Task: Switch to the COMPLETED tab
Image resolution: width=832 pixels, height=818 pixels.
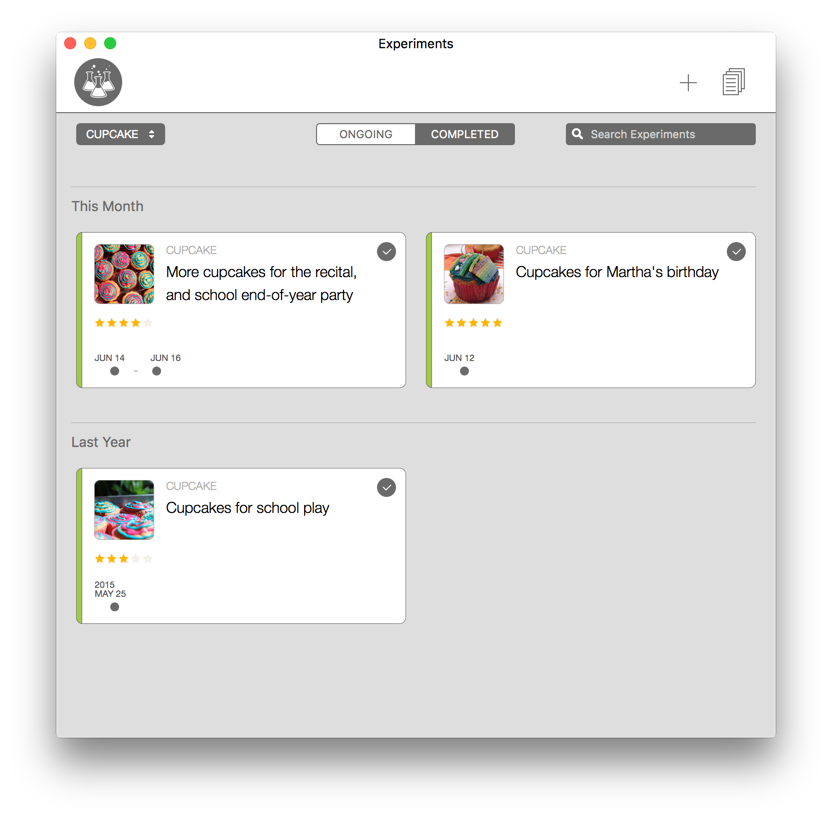Action: click(x=465, y=134)
